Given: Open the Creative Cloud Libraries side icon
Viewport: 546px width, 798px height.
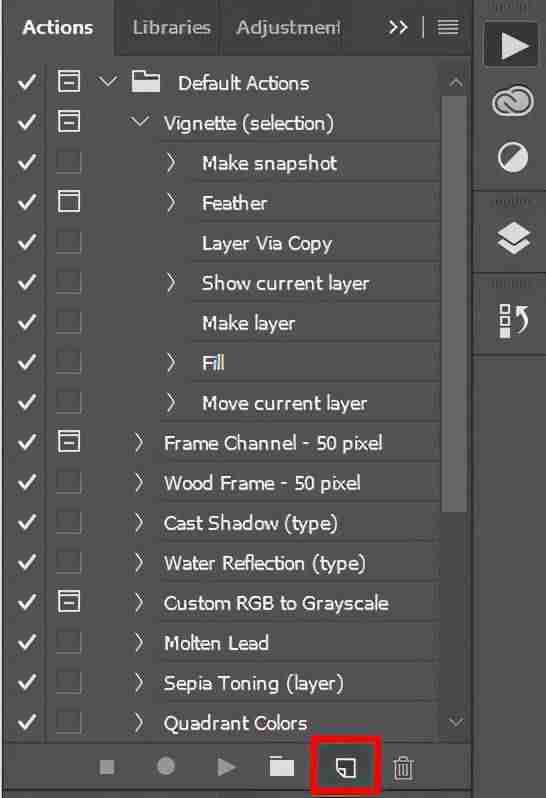Looking at the screenshot, I should tap(512, 101).
